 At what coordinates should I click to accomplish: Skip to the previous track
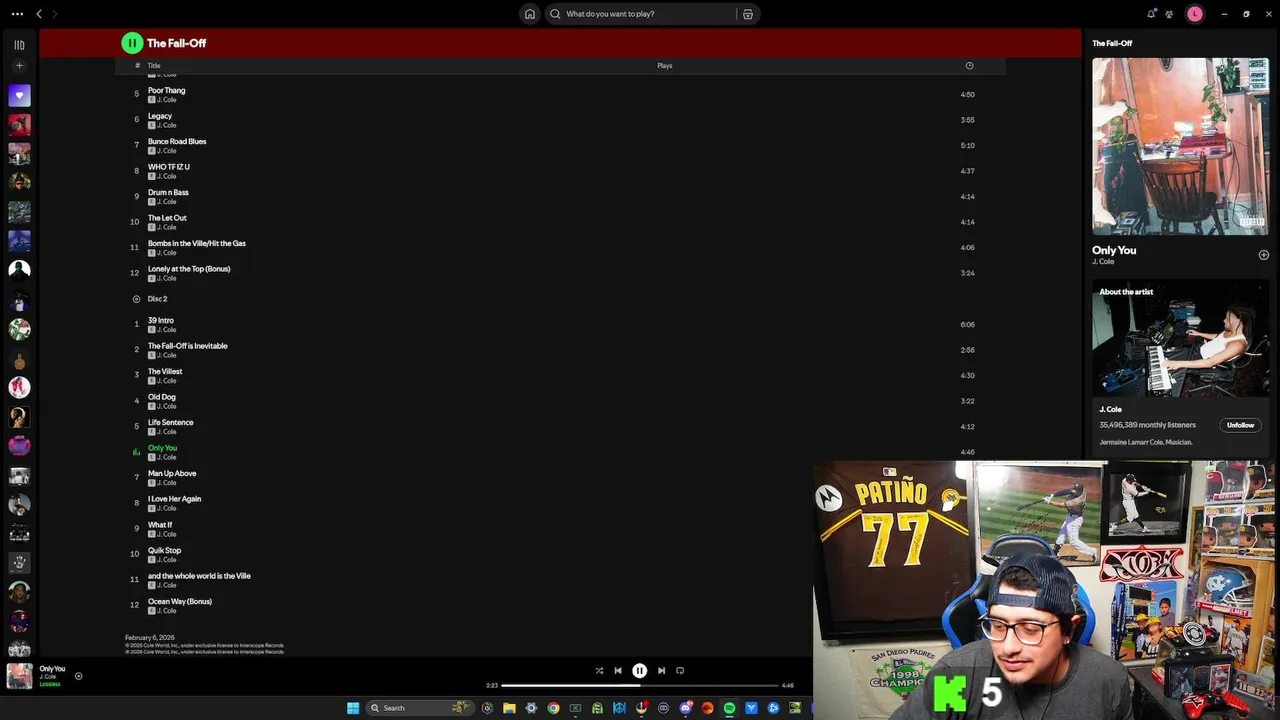point(618,671)
